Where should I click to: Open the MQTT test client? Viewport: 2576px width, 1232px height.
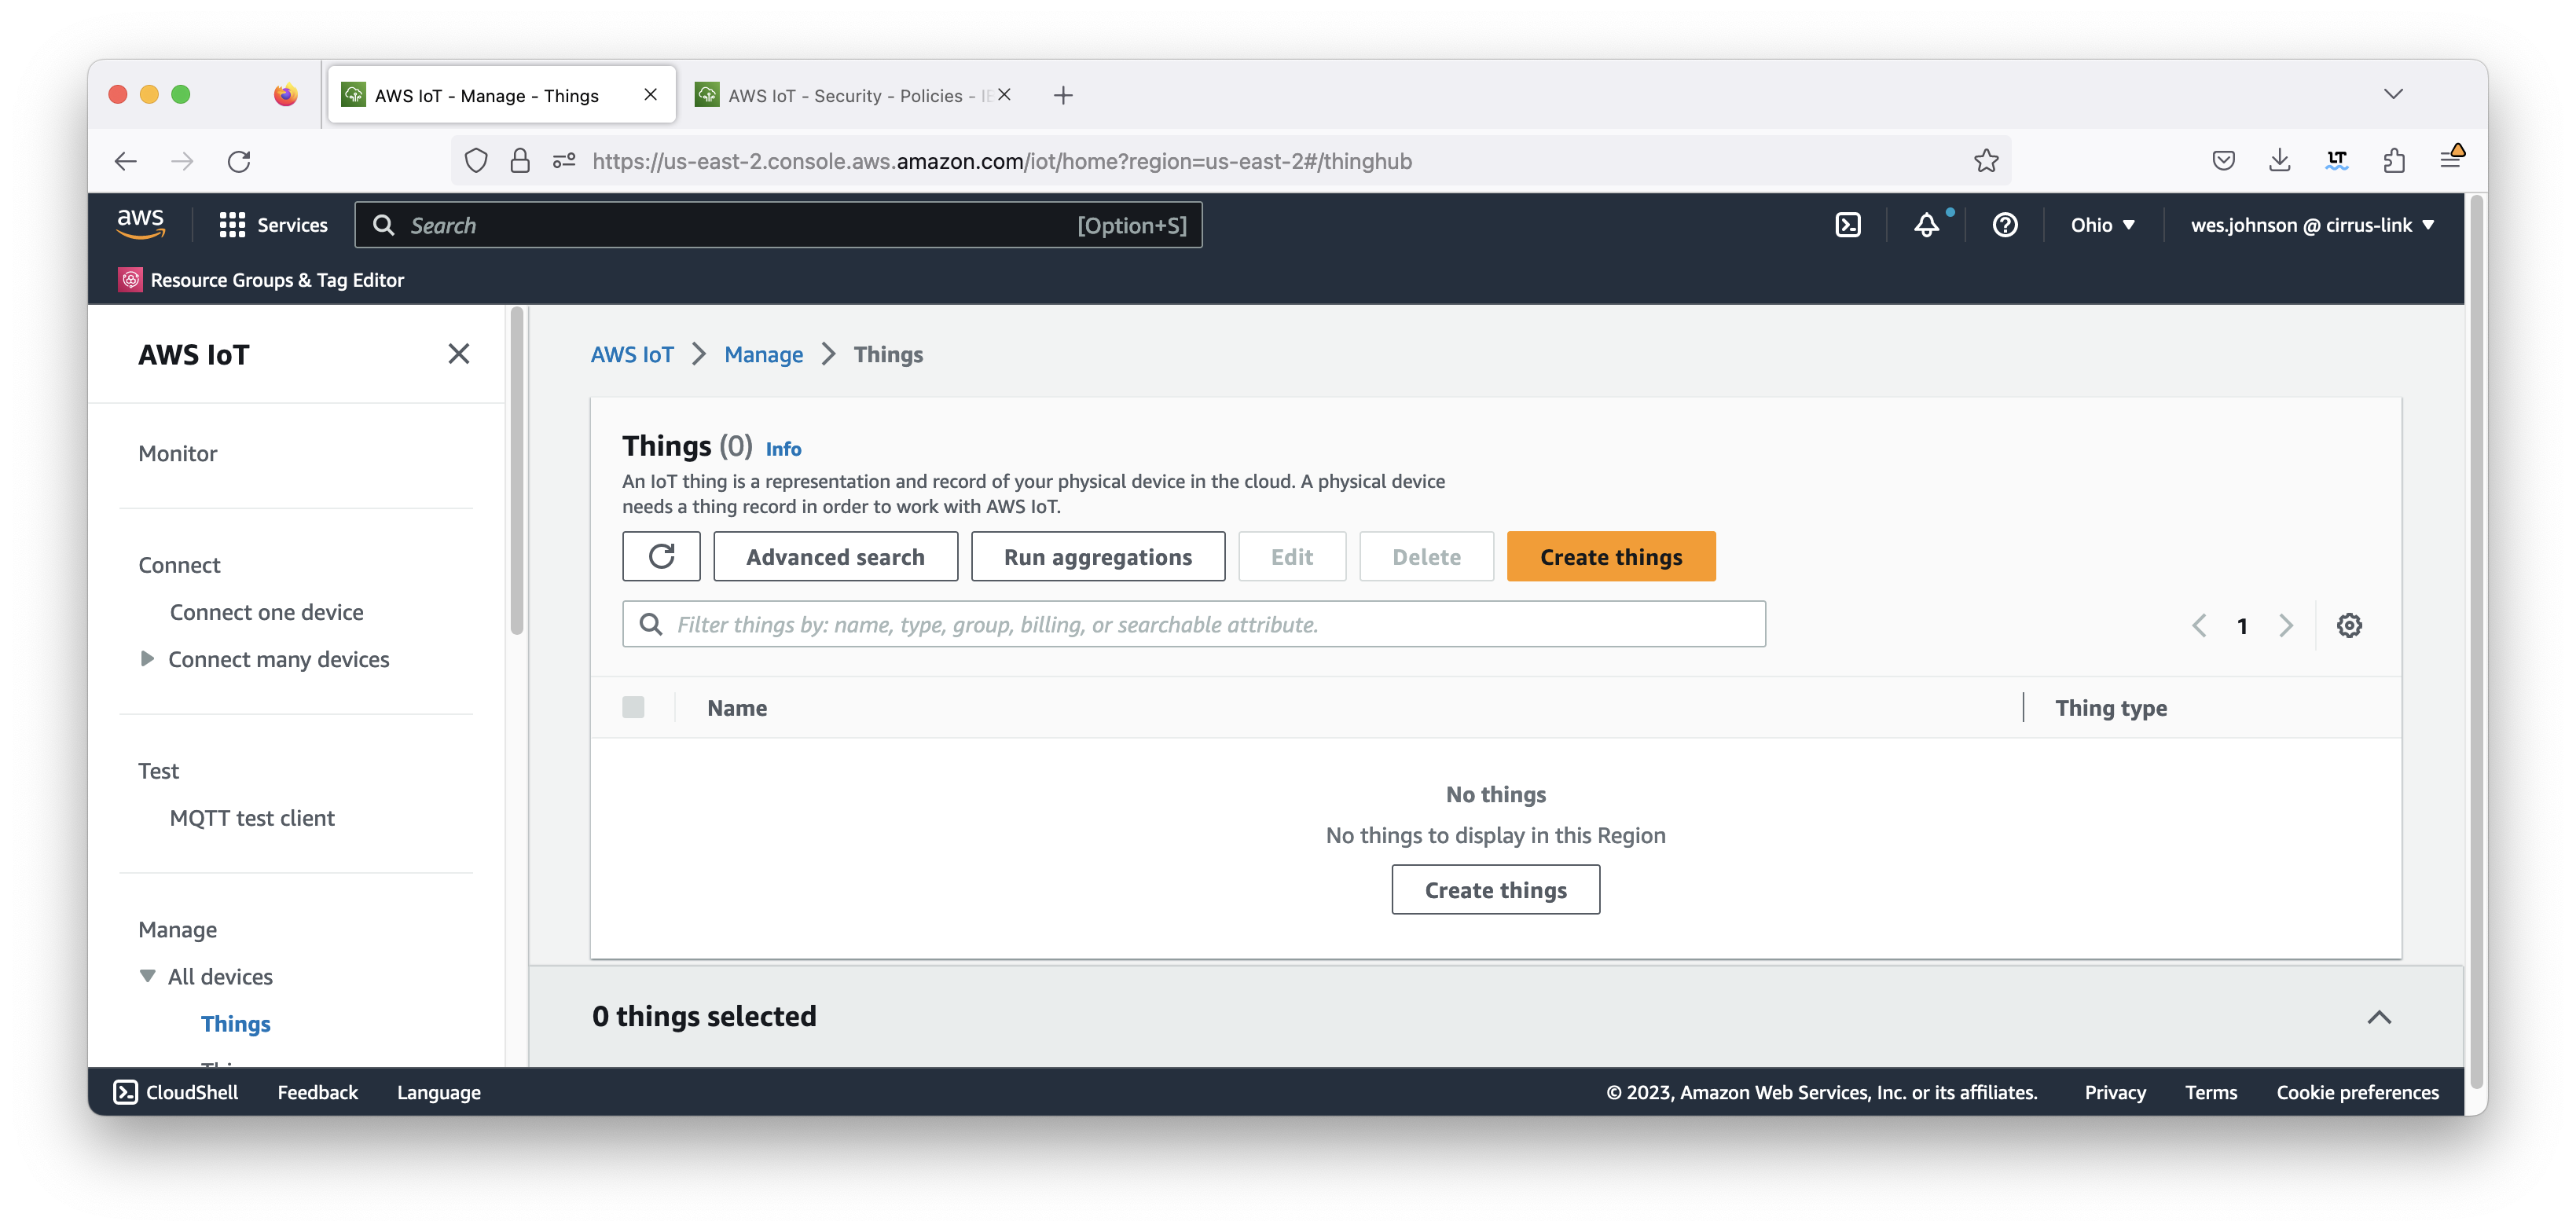(252, 818)
